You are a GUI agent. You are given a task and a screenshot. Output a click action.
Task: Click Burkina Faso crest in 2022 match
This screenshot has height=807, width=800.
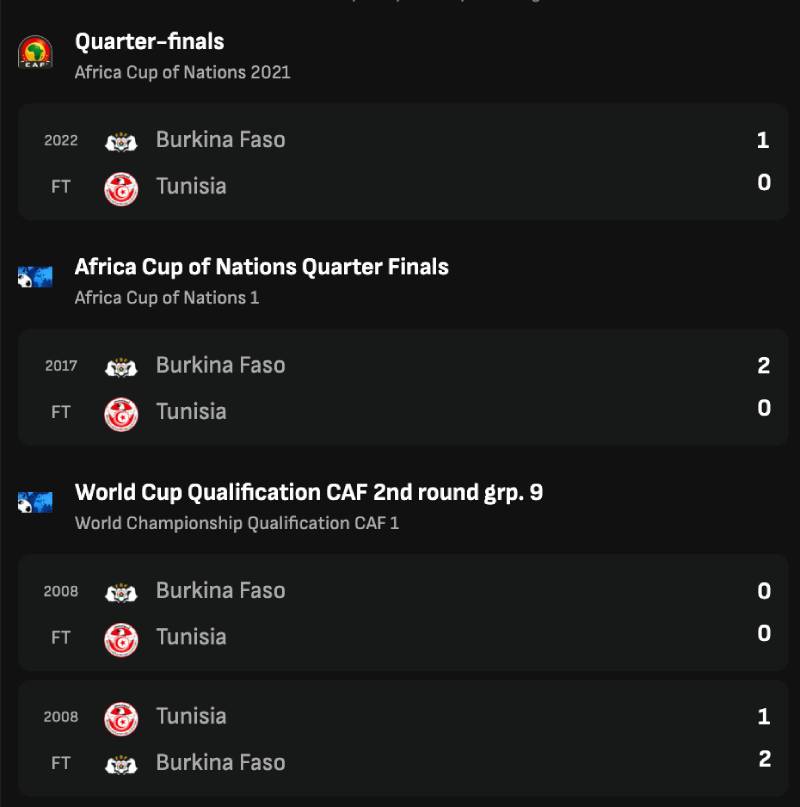pos(121,141)
